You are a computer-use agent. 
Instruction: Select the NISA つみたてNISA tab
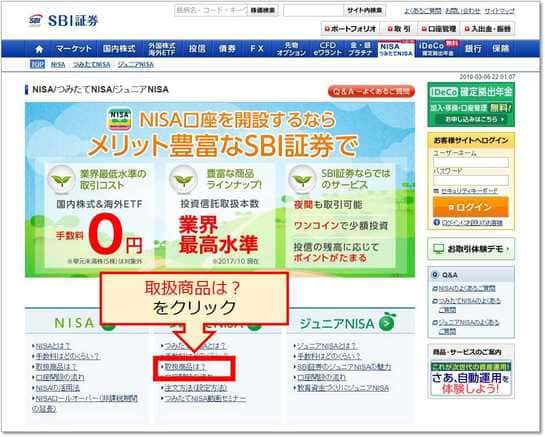coord(396,49)
